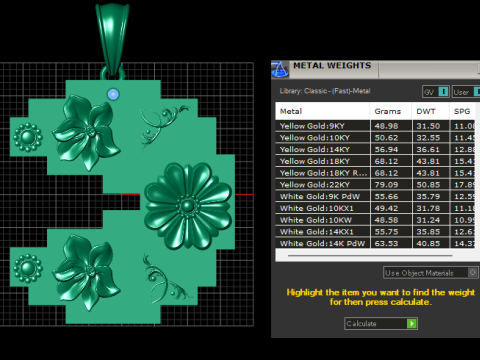The height and width of the screenshot is (360, 480).
Task: Click the 50.85 DWT value
Action: coord(428,185)
